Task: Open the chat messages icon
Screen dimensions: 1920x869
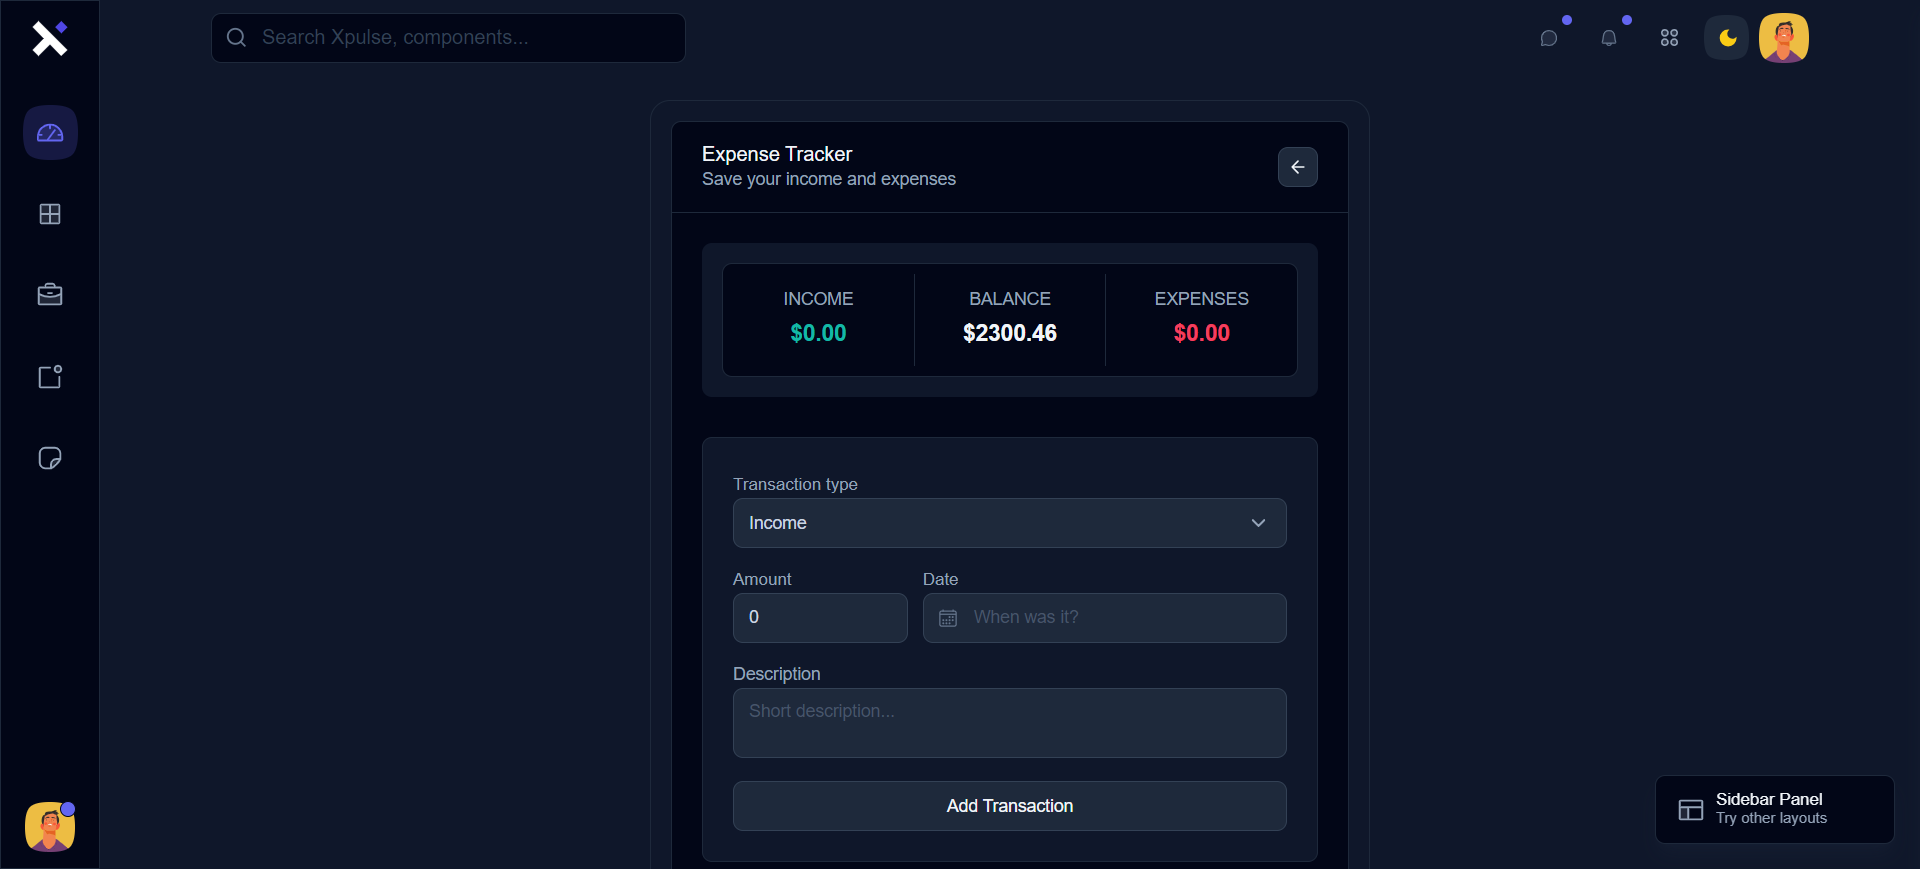Action: click(1549, 38)
